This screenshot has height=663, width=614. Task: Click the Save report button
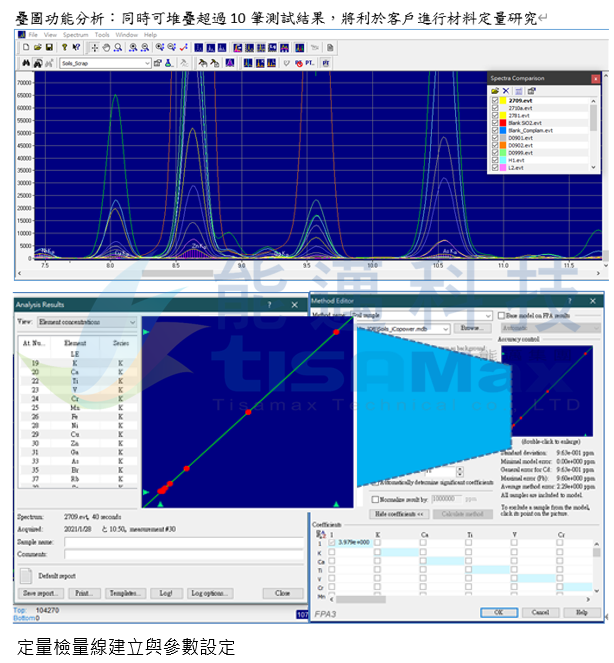(x=41, y=593)
